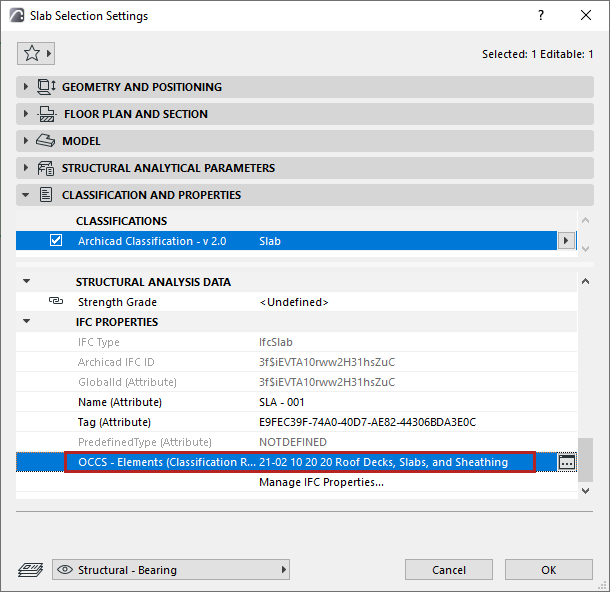610x592 pixels.
Task: Click the Cancel button
Action: tap(449, 570)
